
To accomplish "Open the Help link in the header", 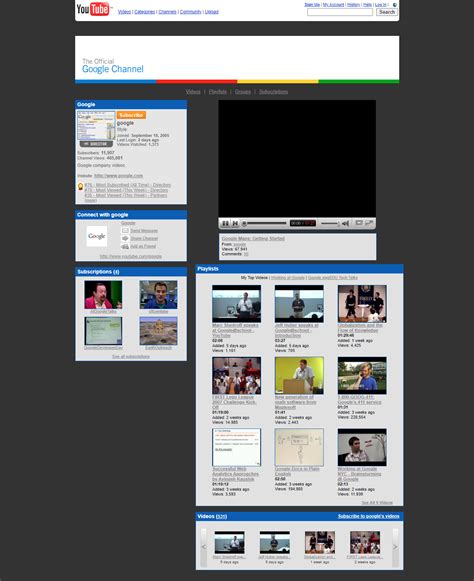I will pyautogui.click(x=367, y=5).
